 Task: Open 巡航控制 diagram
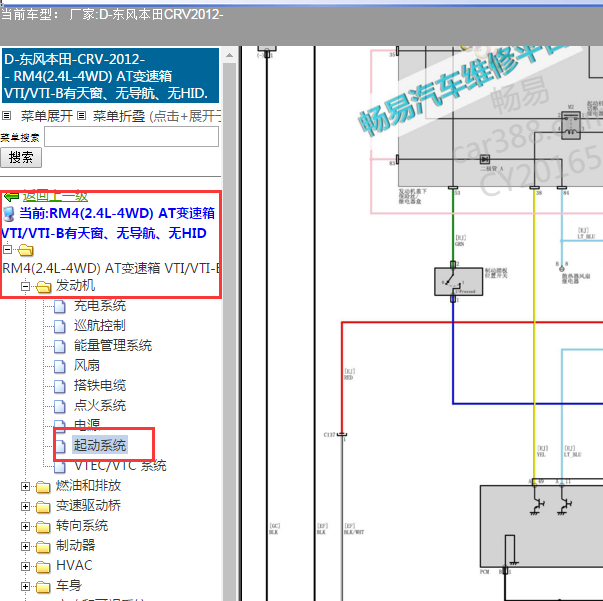click(x=100, y=326)
